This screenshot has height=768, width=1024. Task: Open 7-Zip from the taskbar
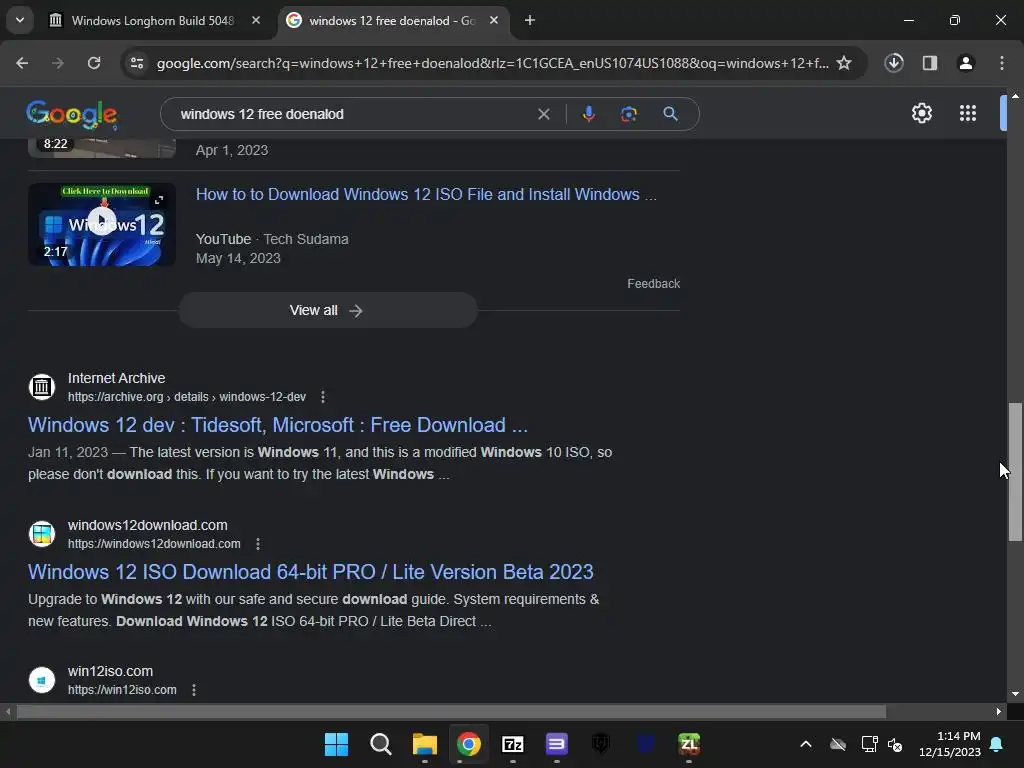(513, 744)
